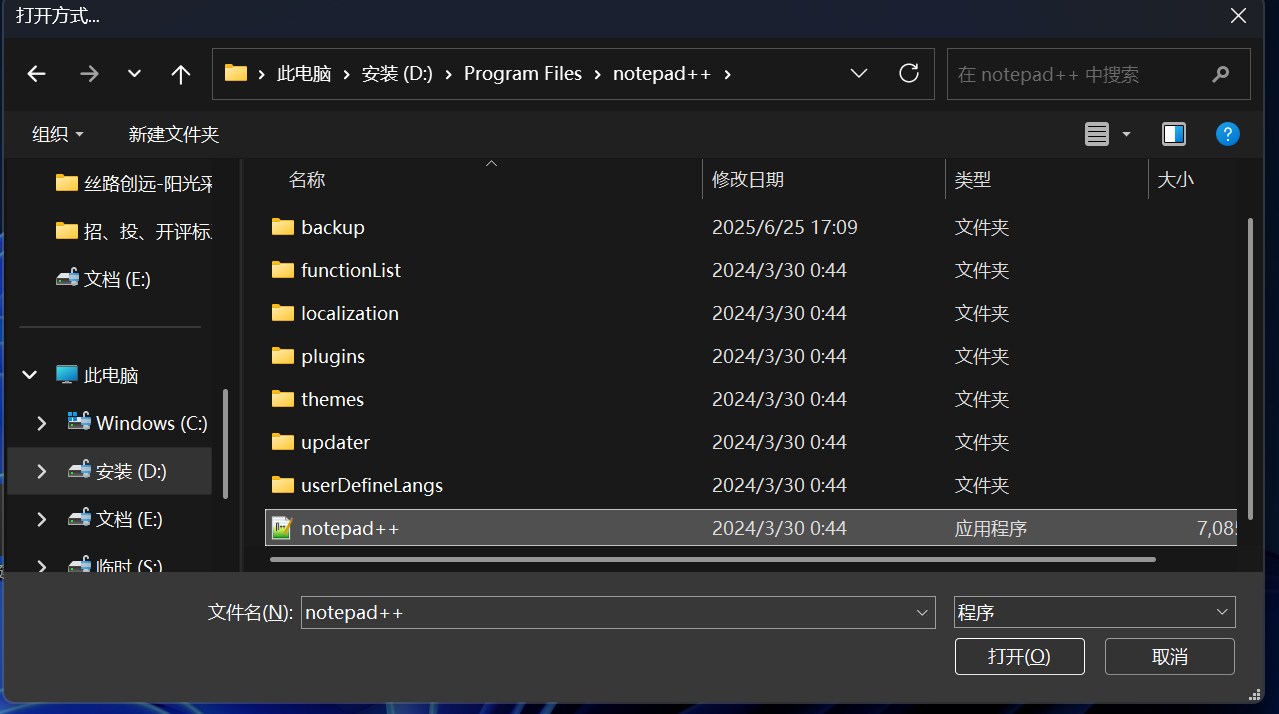Click the file list horizontal scrollbar
Image resolution: width=1279 pixels, height=714 pixels.
pos(712,559)
